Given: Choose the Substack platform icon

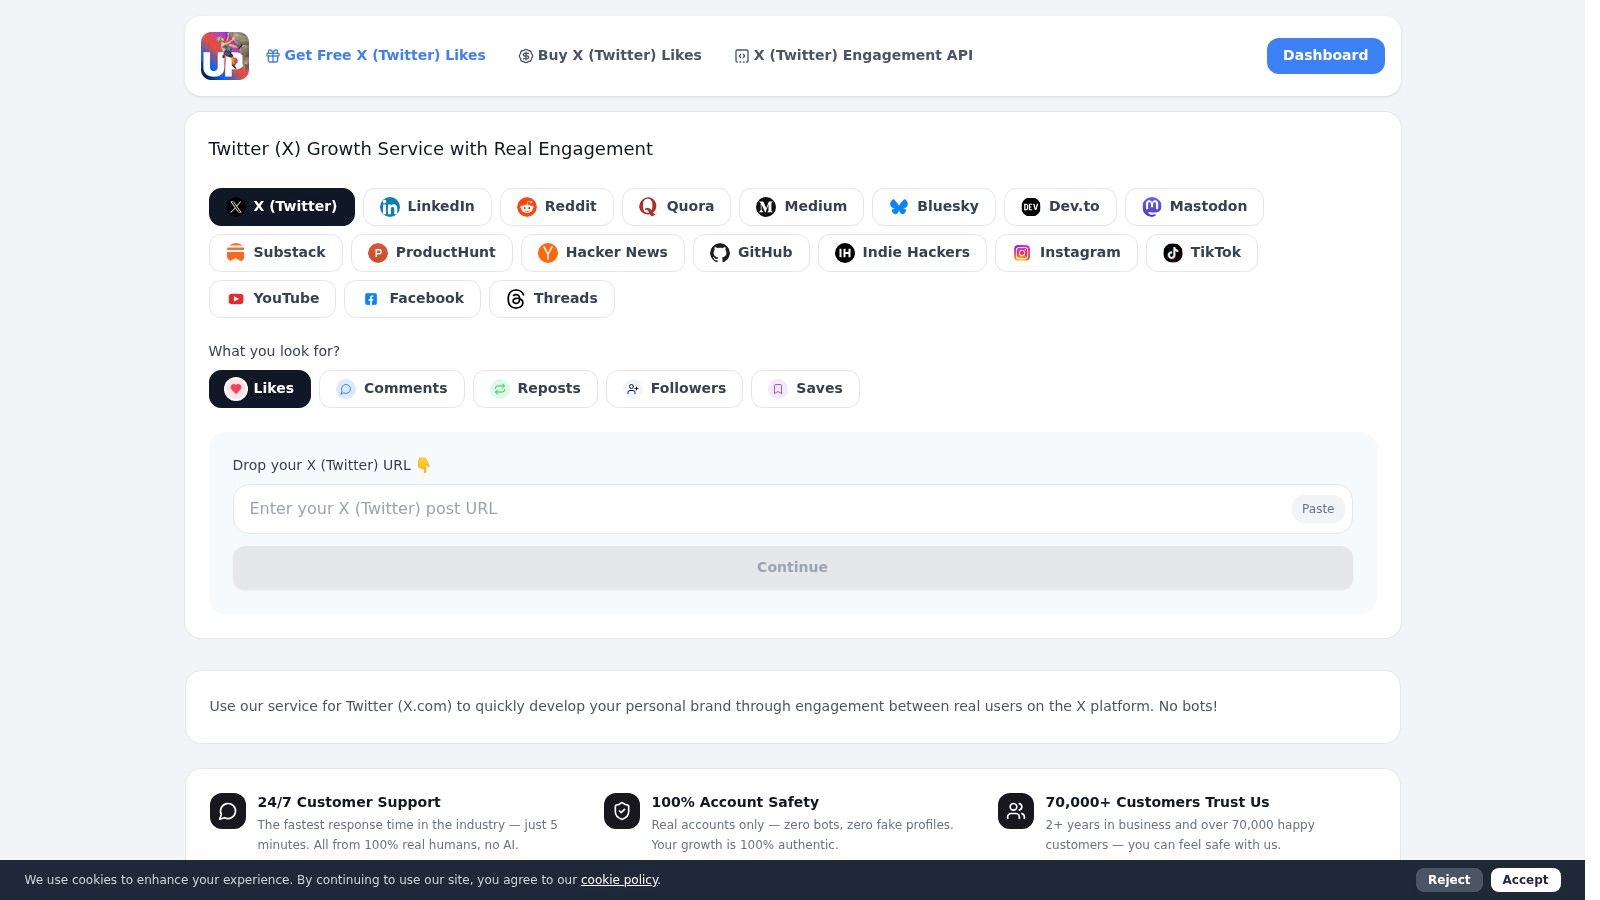Looking at the screenshot, I should [236, 253].
